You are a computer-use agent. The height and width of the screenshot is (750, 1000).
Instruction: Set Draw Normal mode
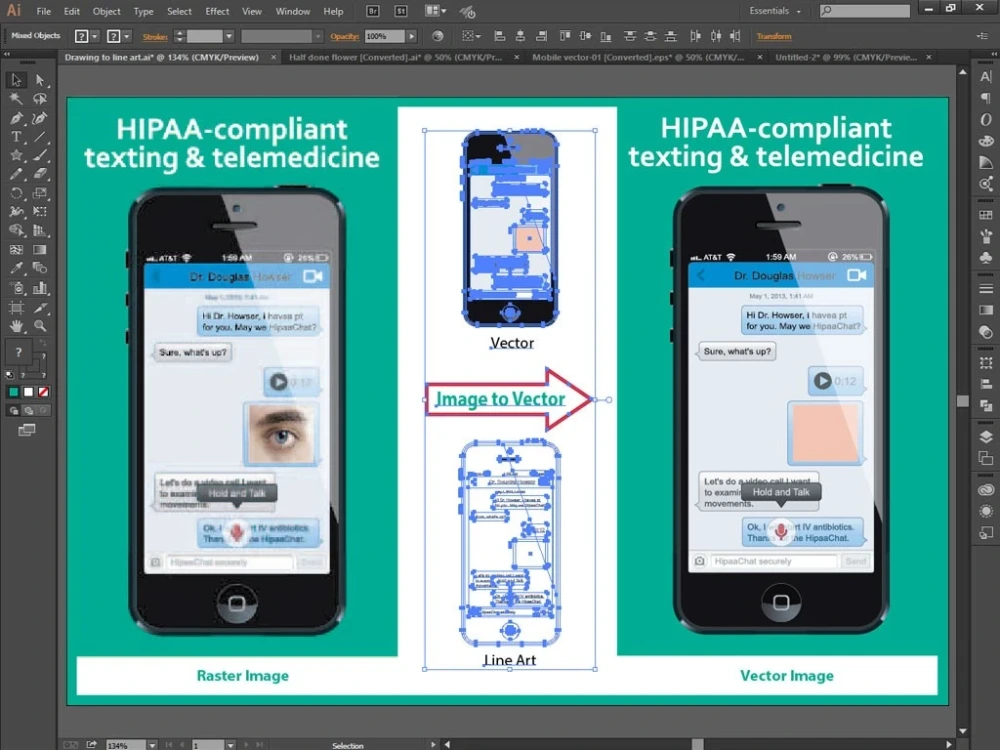[x=13, y=411]
